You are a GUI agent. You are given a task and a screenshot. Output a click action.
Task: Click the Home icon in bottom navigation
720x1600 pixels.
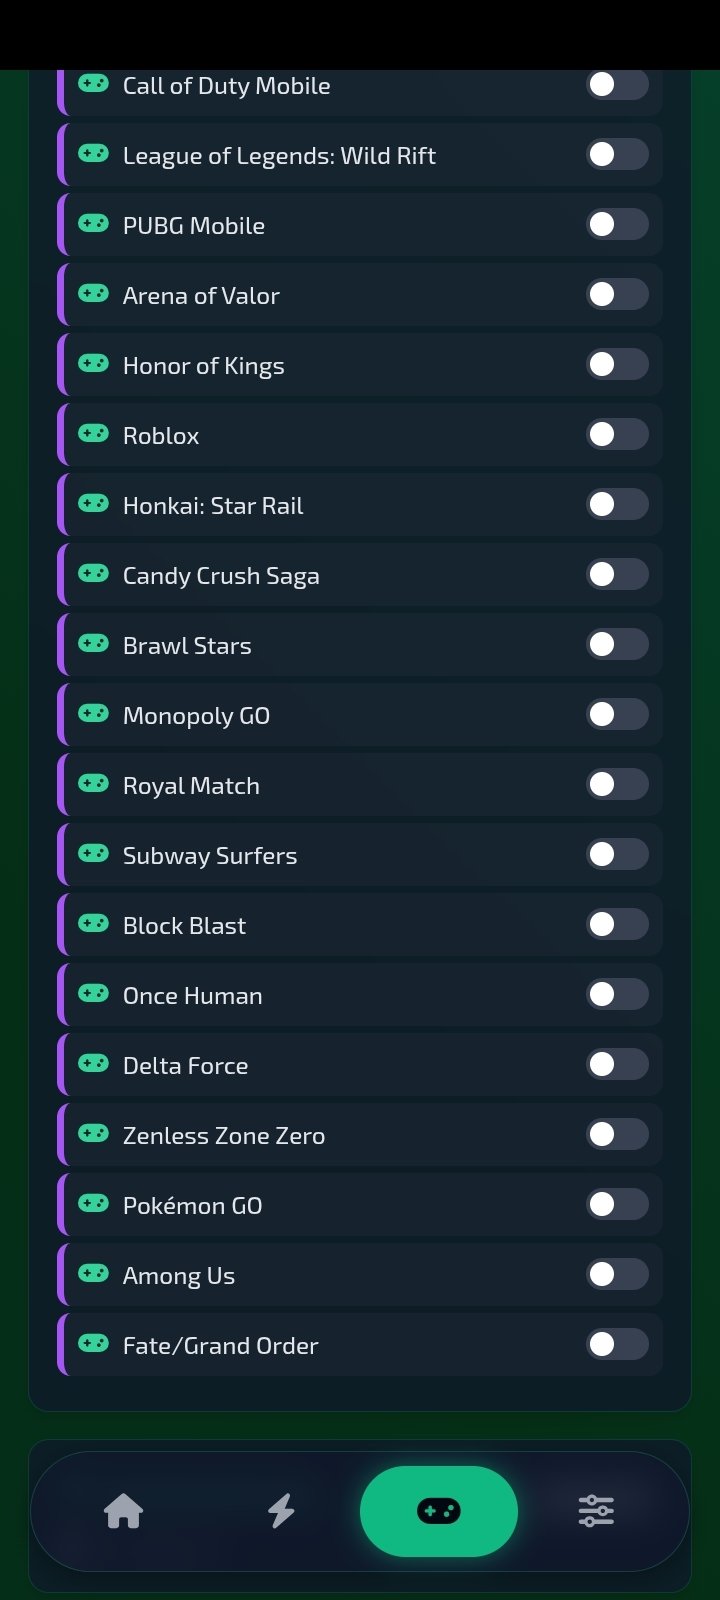(x=122, y=1512)
